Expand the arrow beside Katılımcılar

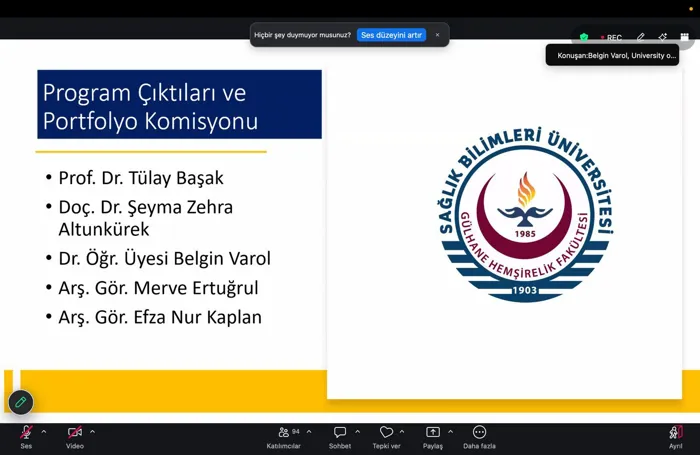point(309,432)
